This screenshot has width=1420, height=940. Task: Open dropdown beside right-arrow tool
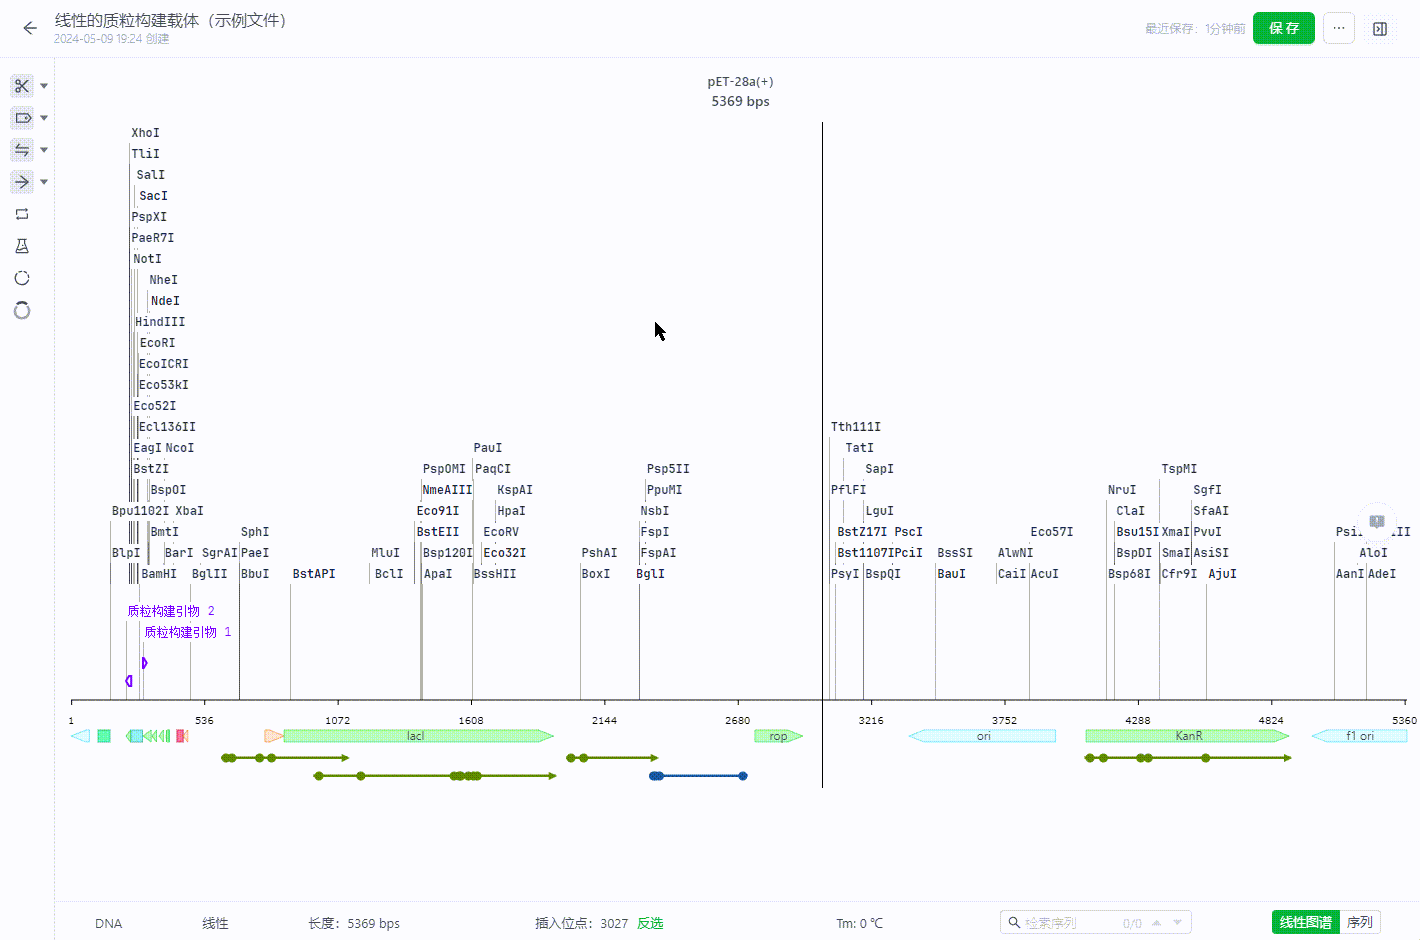click(44, 183)
